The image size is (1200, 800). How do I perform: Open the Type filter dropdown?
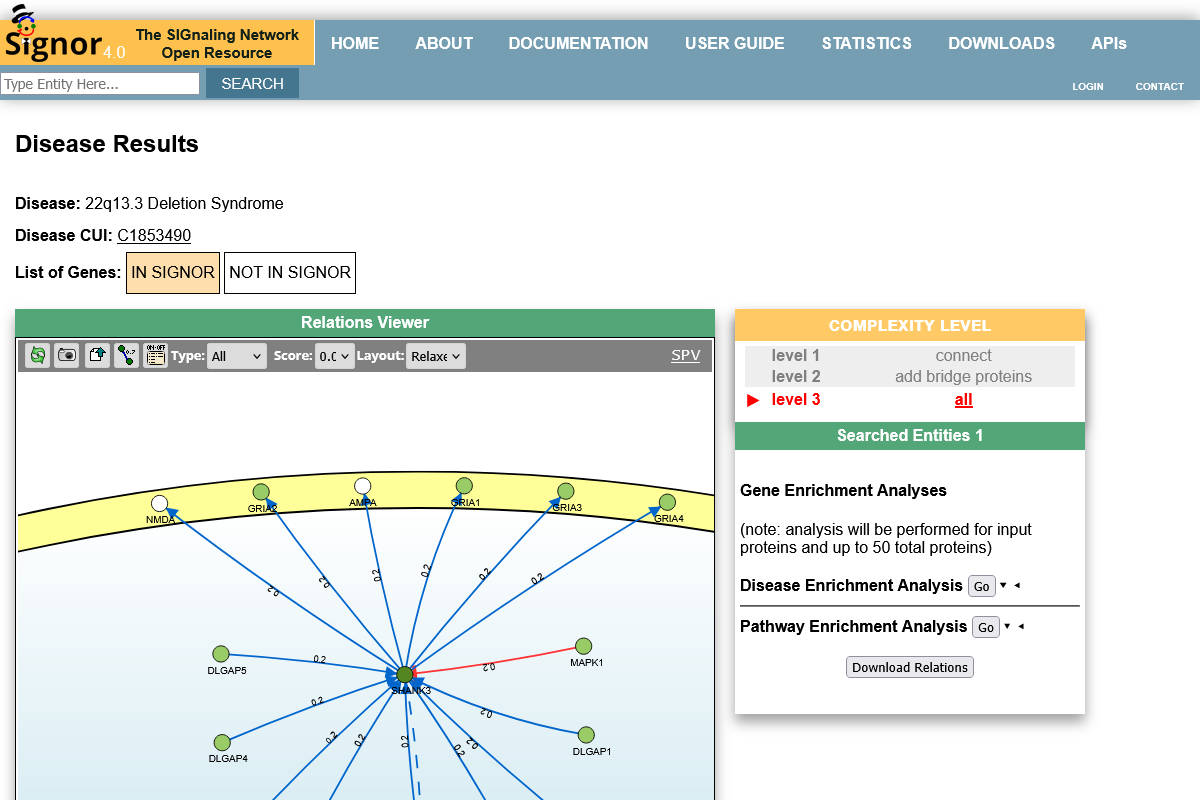[236, 355]
